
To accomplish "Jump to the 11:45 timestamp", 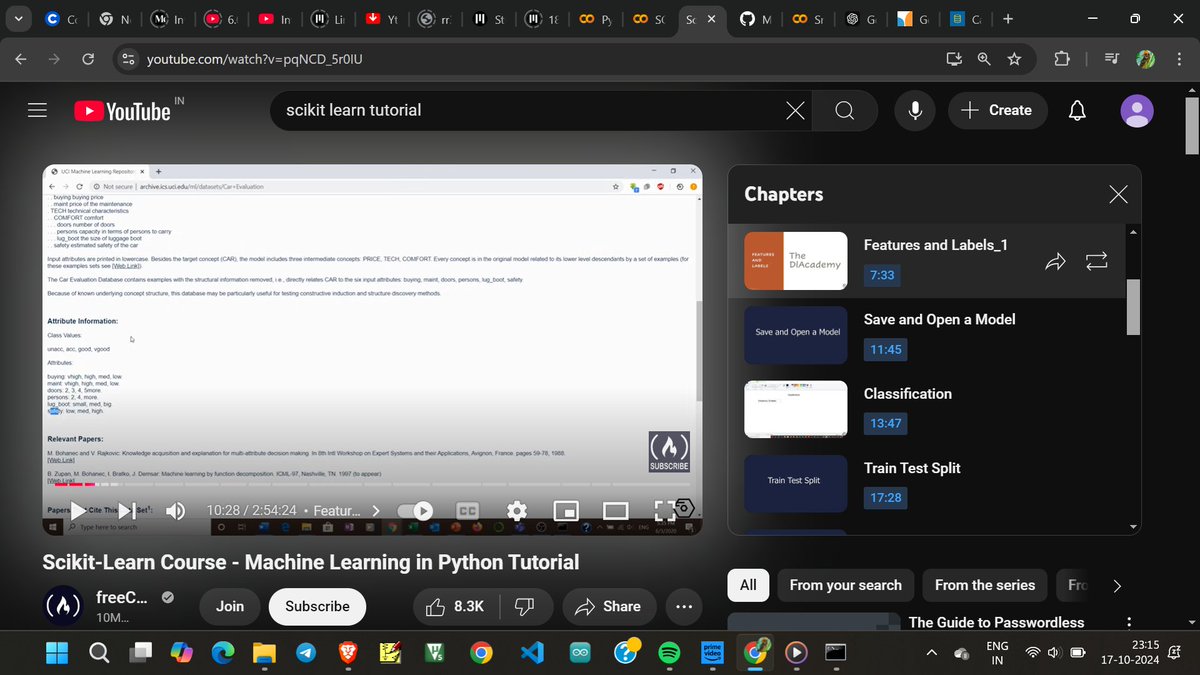I will [886, 349].
